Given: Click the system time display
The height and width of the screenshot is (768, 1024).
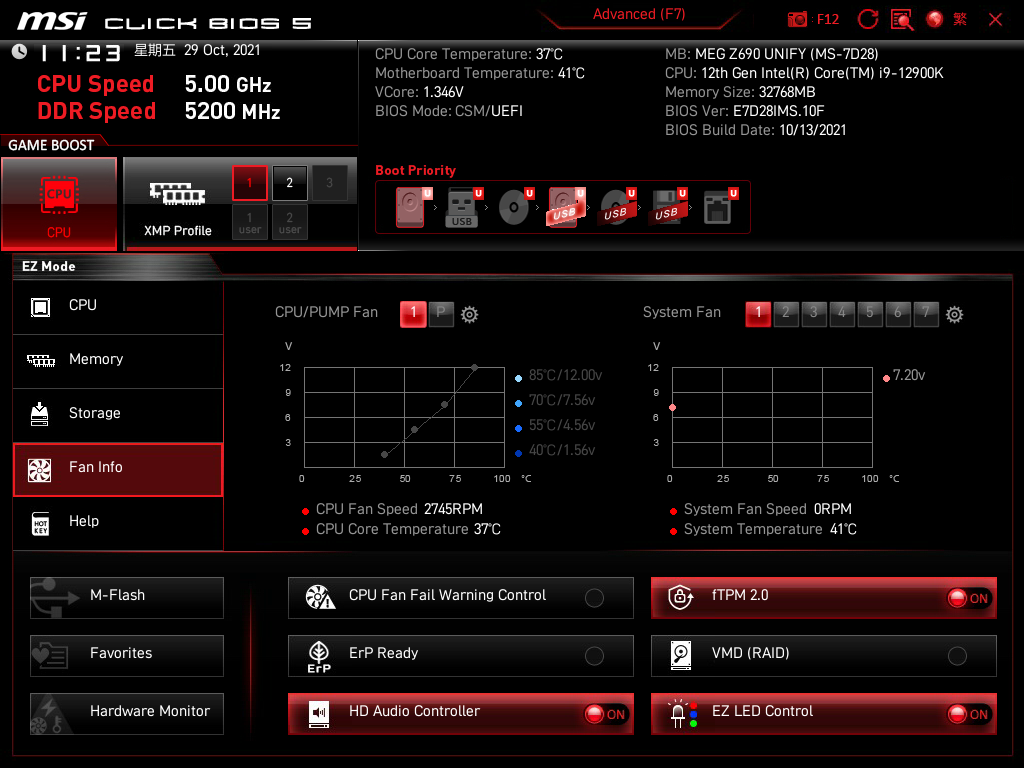Looking at the screenshot, I should point(80,53).
